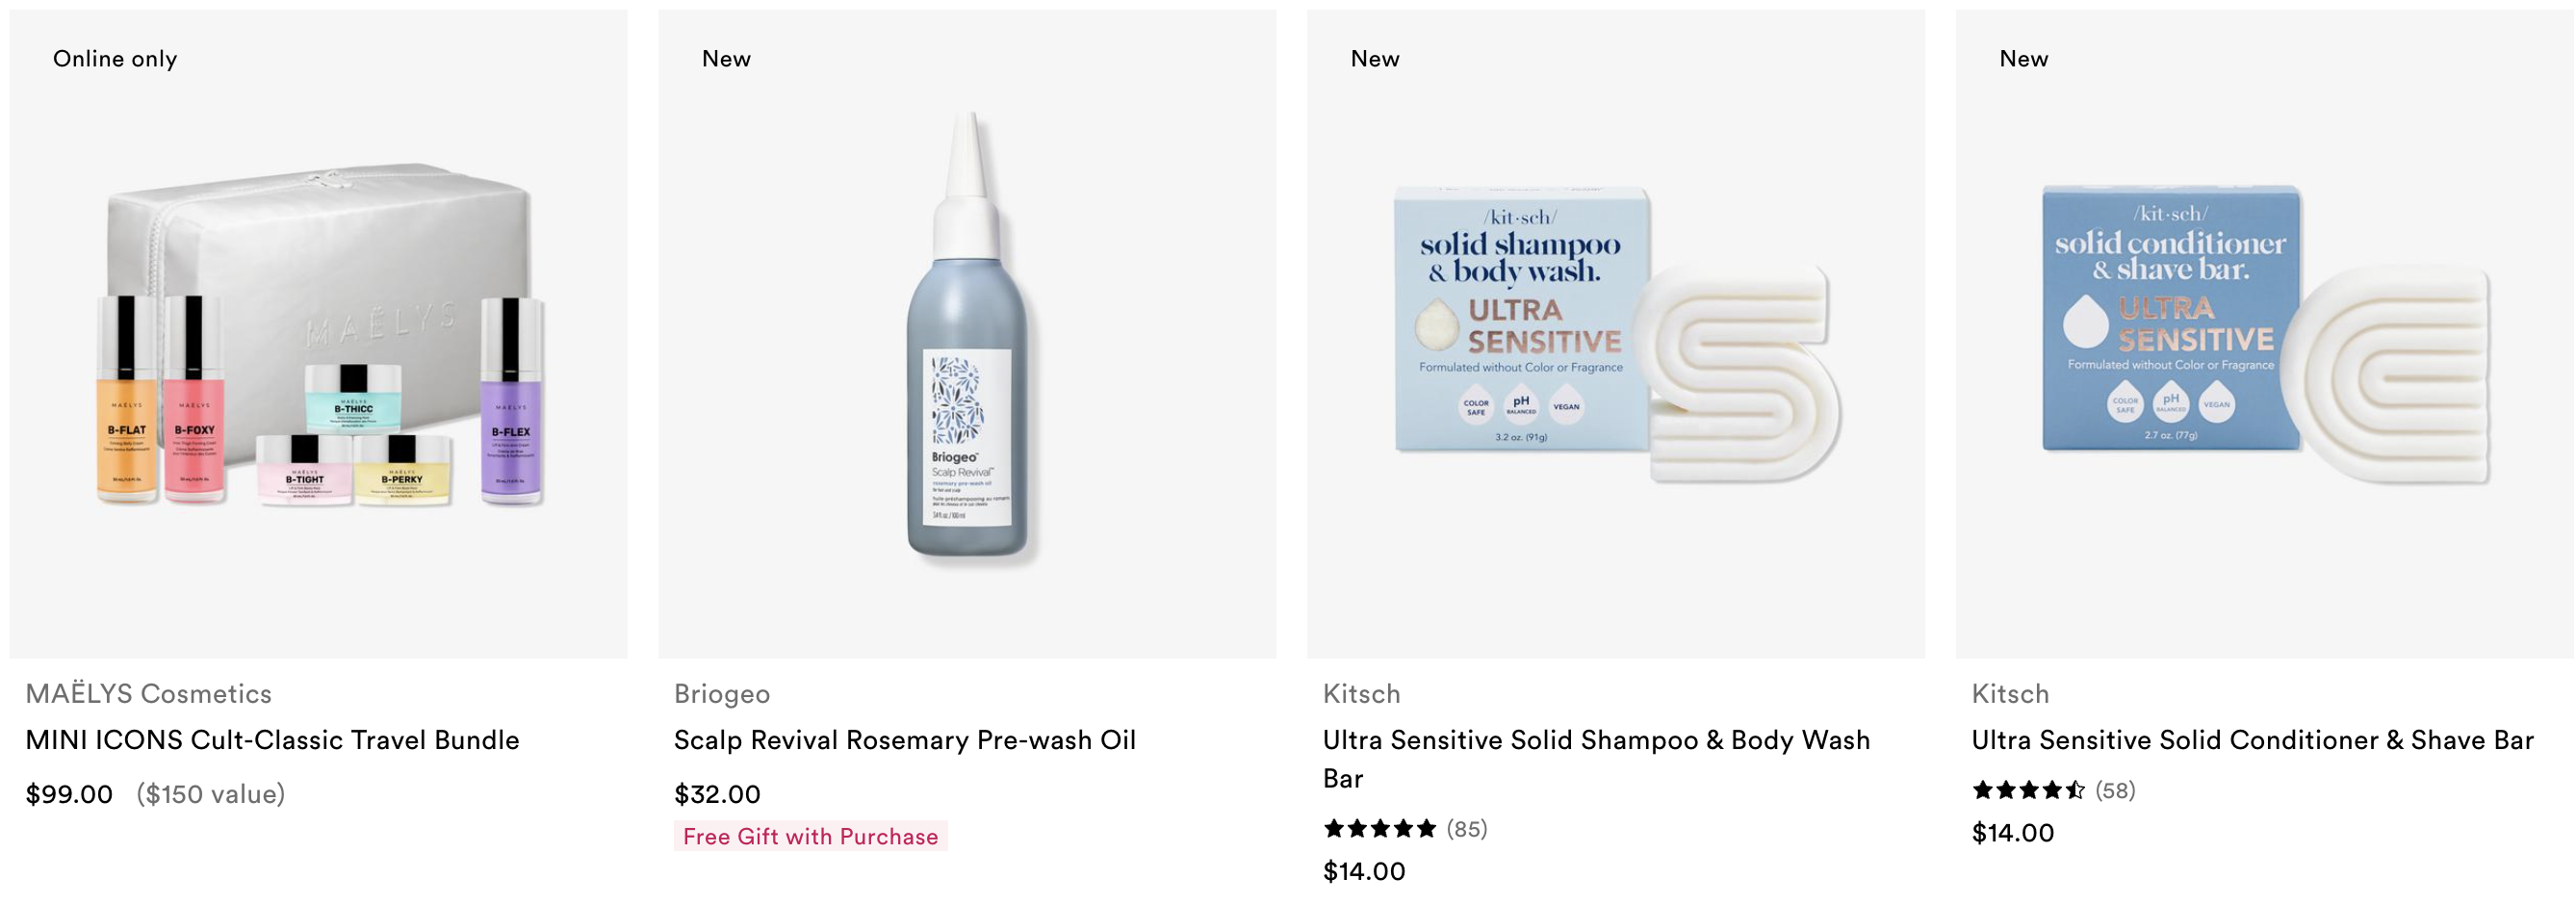Click the New label on Briogeo card
The image size is (2576, 905).
click(726, 59)
